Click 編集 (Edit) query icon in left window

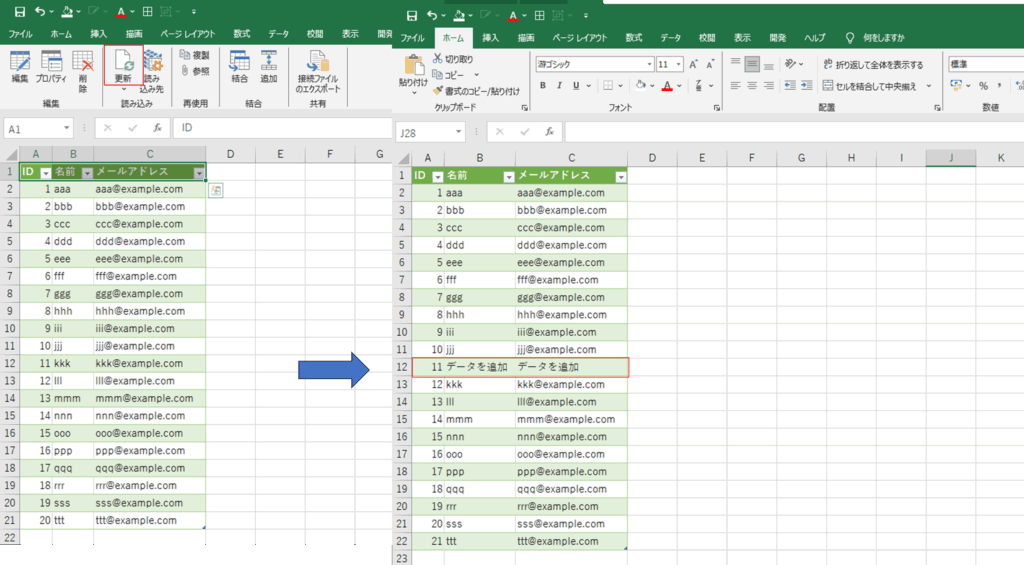(x=20, y=67)
